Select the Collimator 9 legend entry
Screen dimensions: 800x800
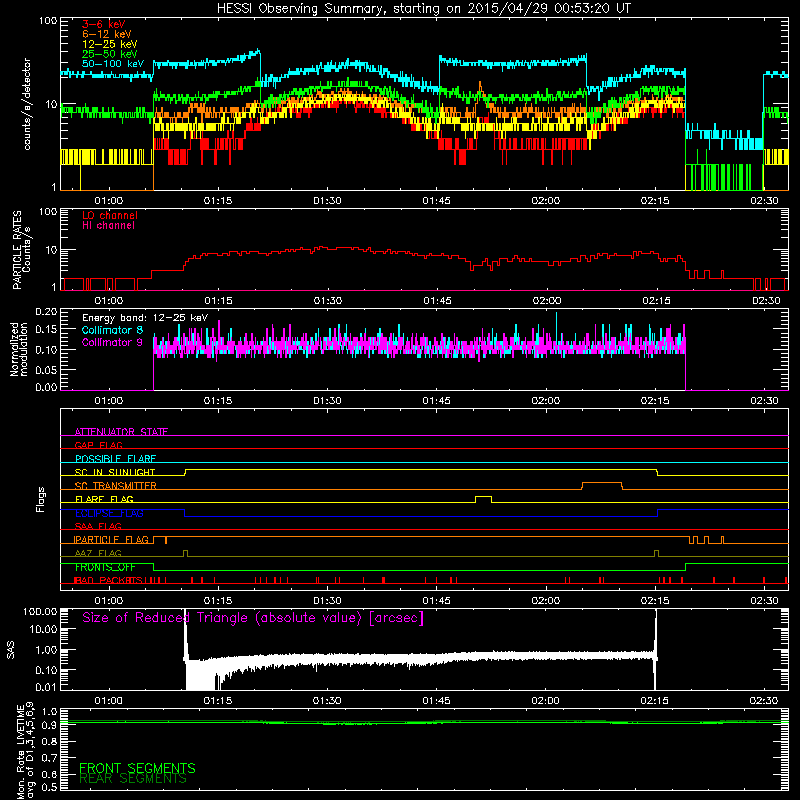tap(112, 342)
